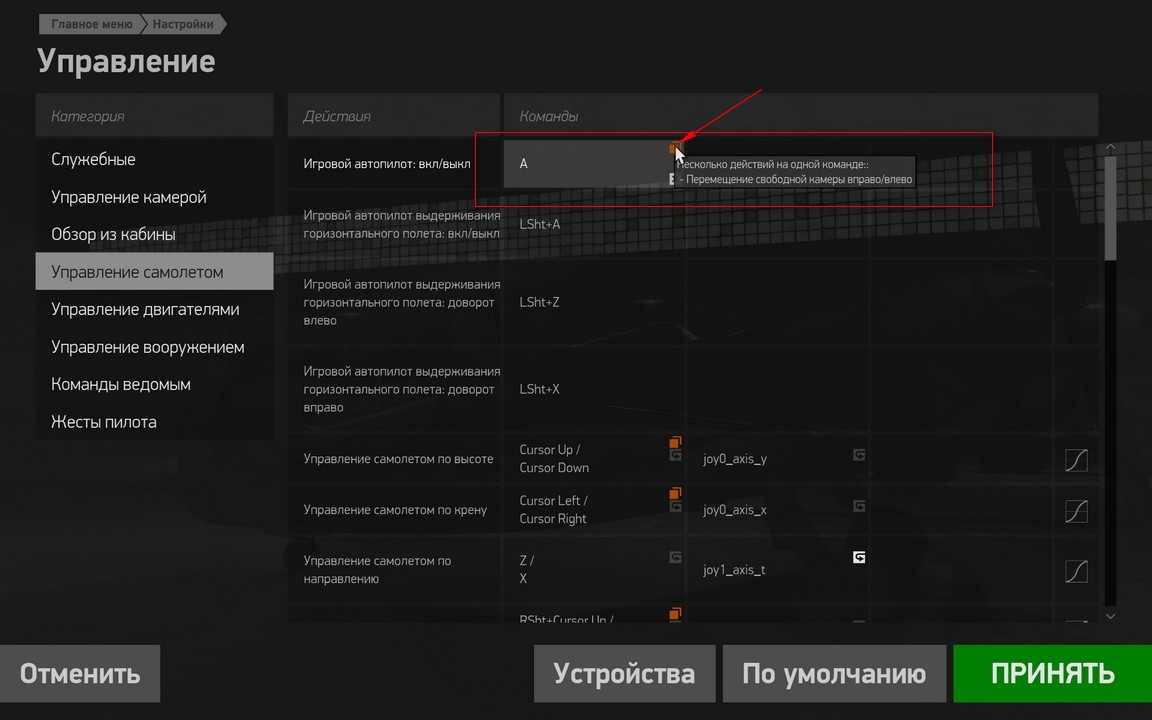
Task: Select the Команды ведомым category
Action: coord(154,384)
